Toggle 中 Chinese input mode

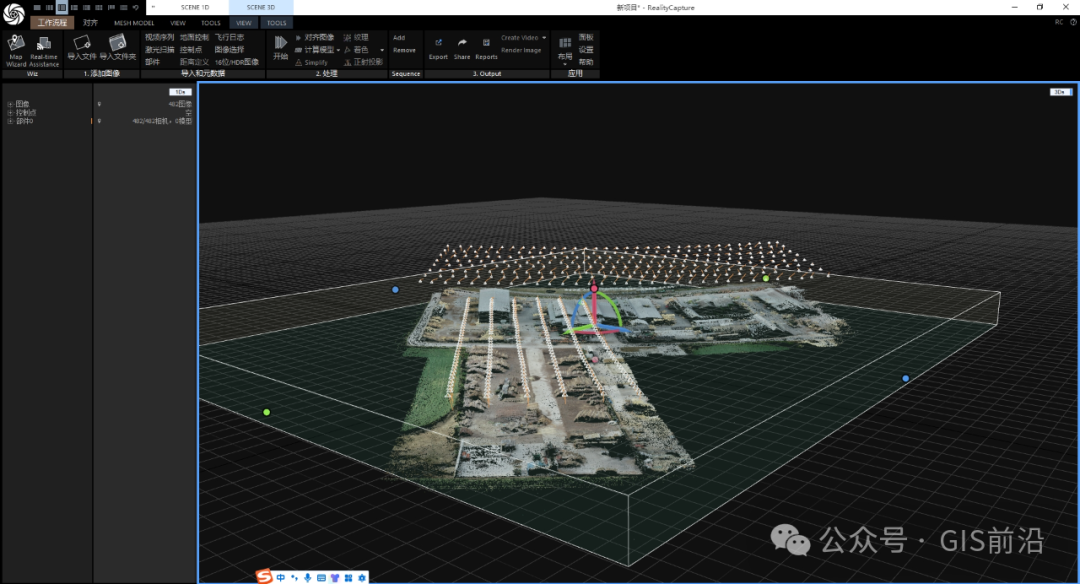[x=280, y=578]
